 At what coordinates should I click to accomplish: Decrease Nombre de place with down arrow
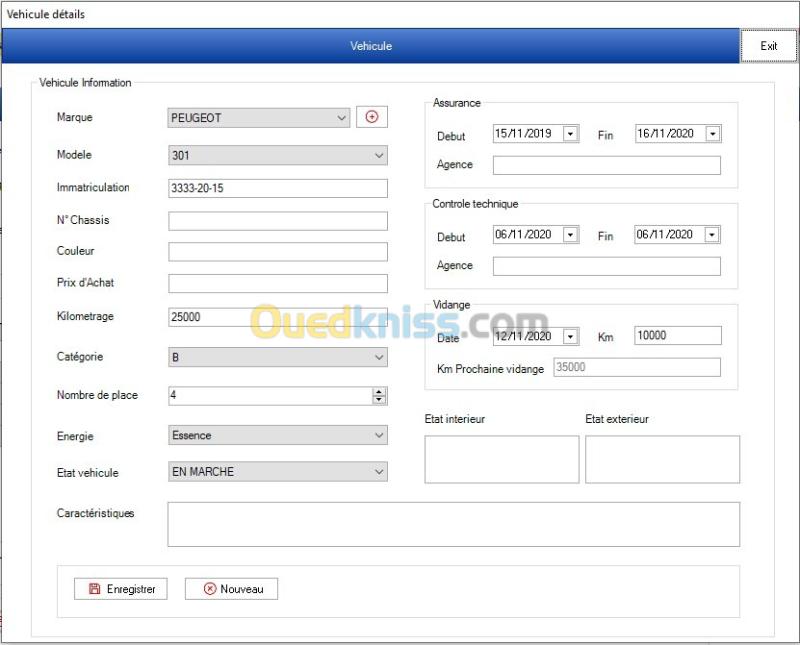379,400
